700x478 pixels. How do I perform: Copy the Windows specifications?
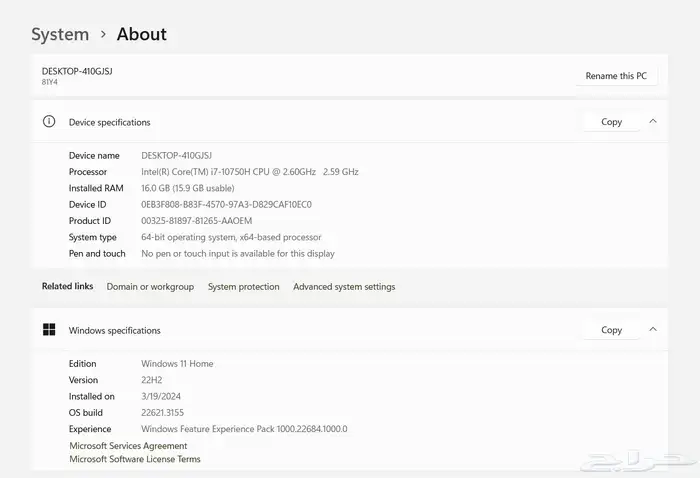click(x=611, y=330)
